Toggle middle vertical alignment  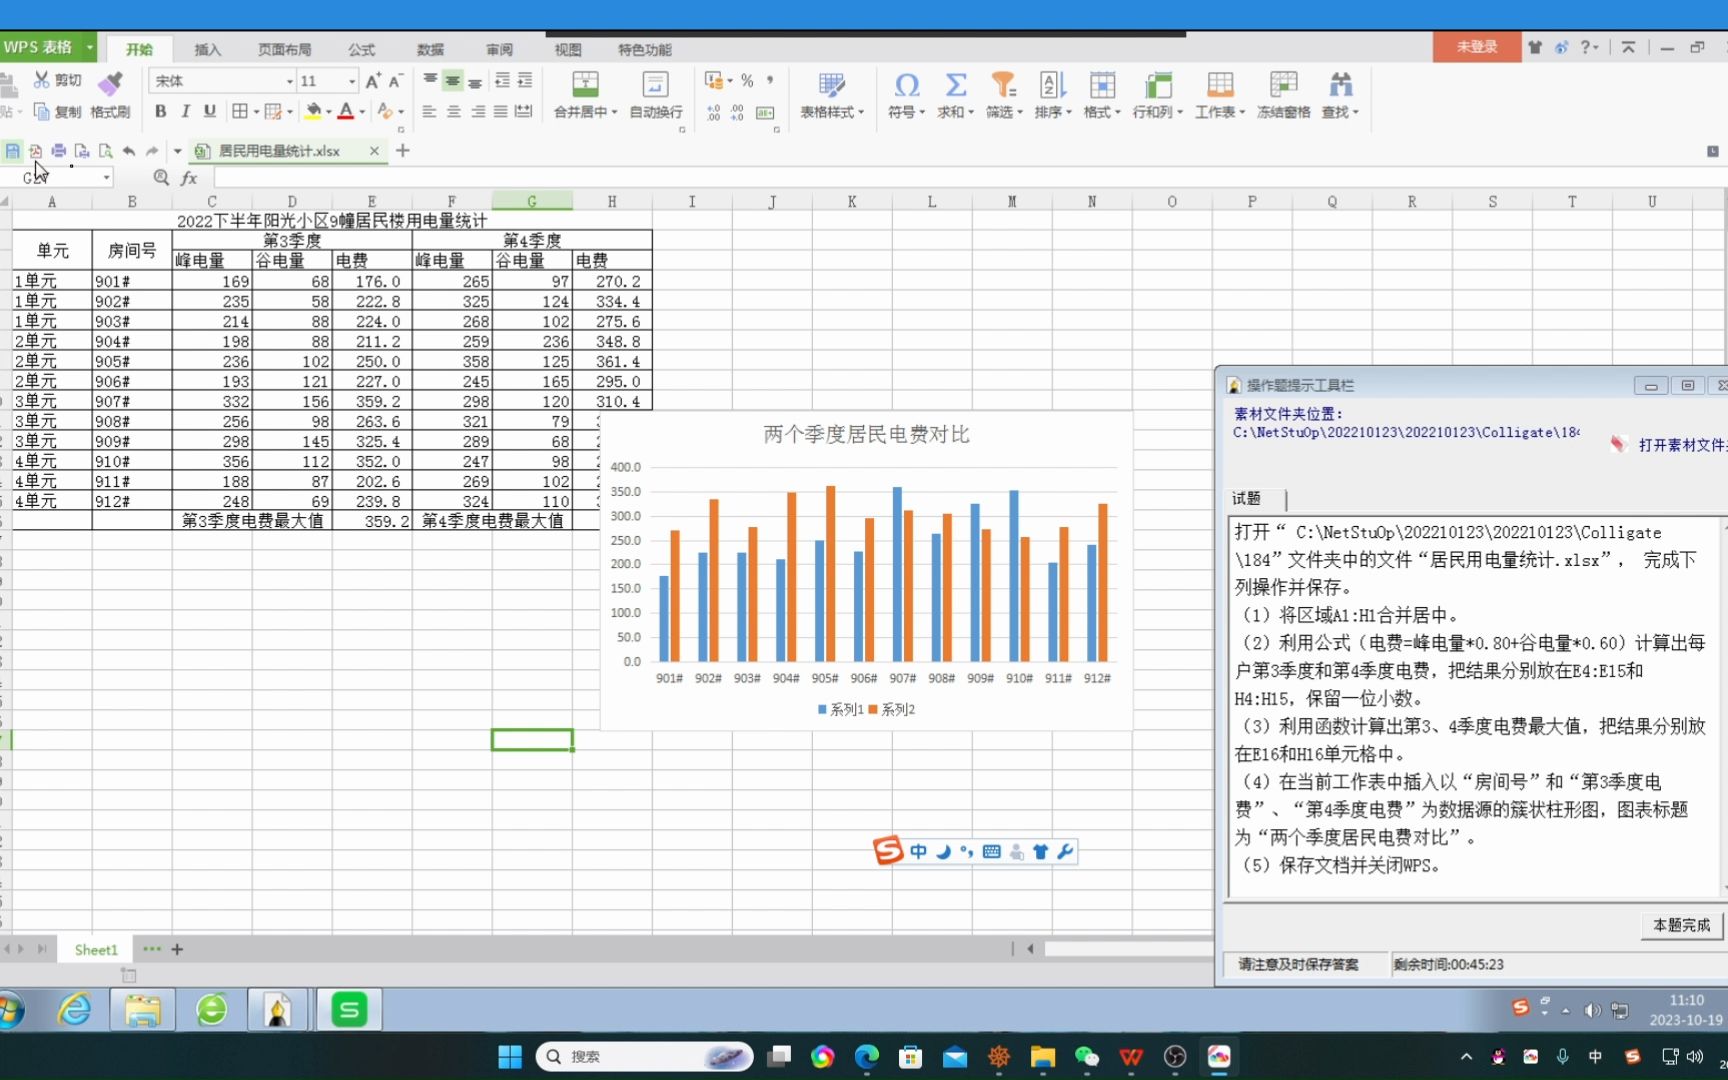click(x=452, y=81)
